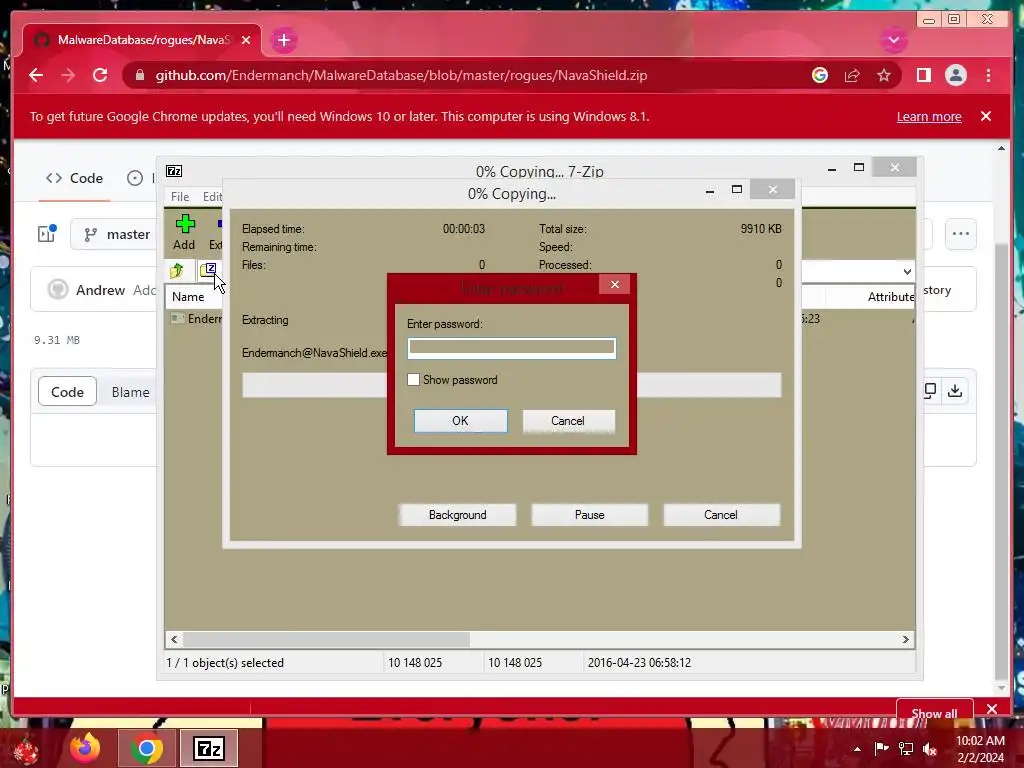
Task: Open the Action Center flag icon
Action: (881, 748)
